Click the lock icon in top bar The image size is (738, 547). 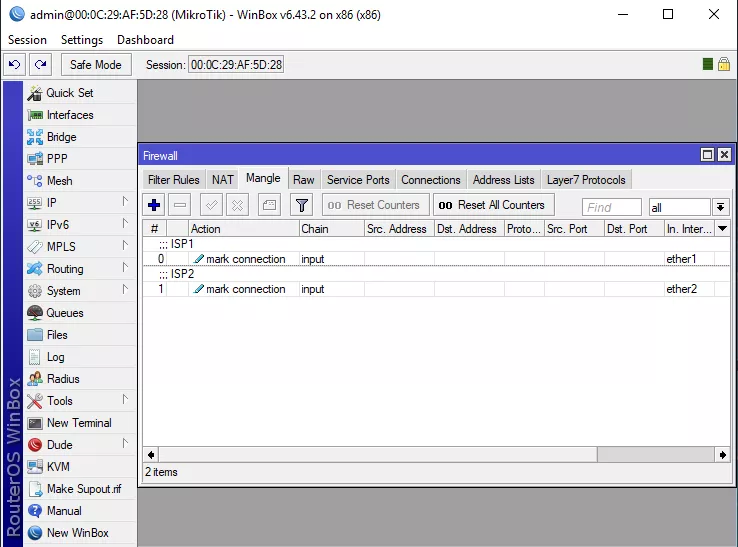click(724, 64)
